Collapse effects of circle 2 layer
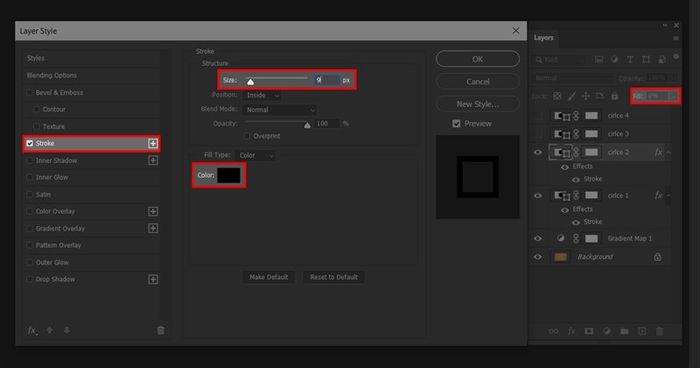This screenshot has width=700, height=368. (669, 152)
